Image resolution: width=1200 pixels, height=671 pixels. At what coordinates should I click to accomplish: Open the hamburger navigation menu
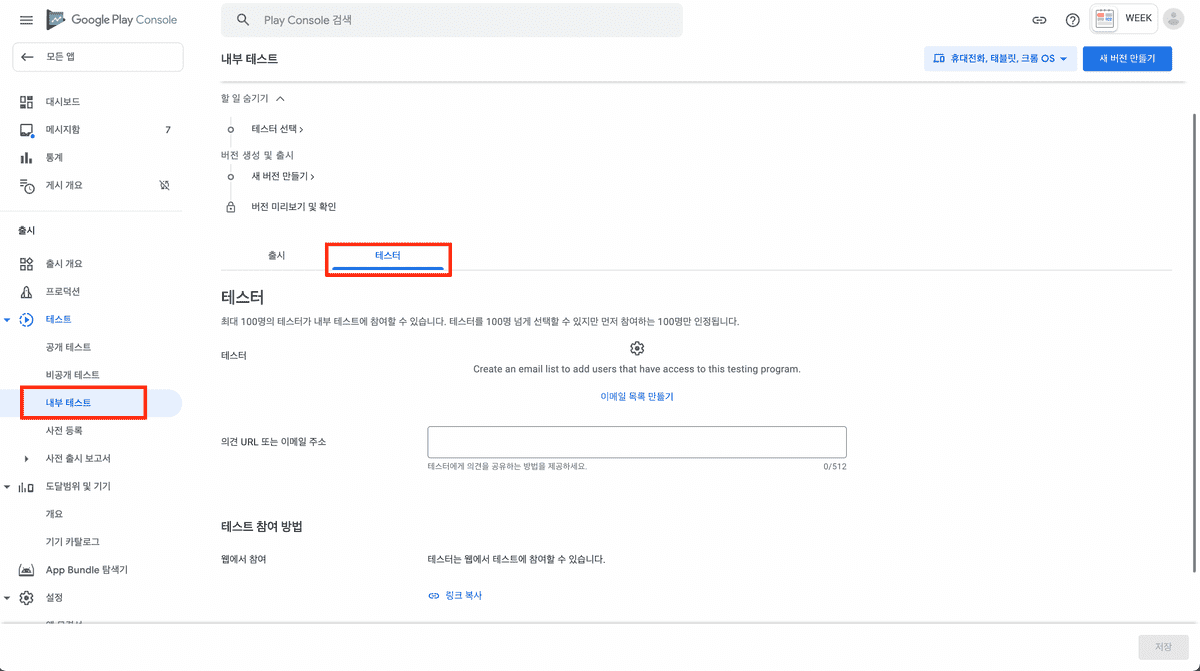pos(26,20)
